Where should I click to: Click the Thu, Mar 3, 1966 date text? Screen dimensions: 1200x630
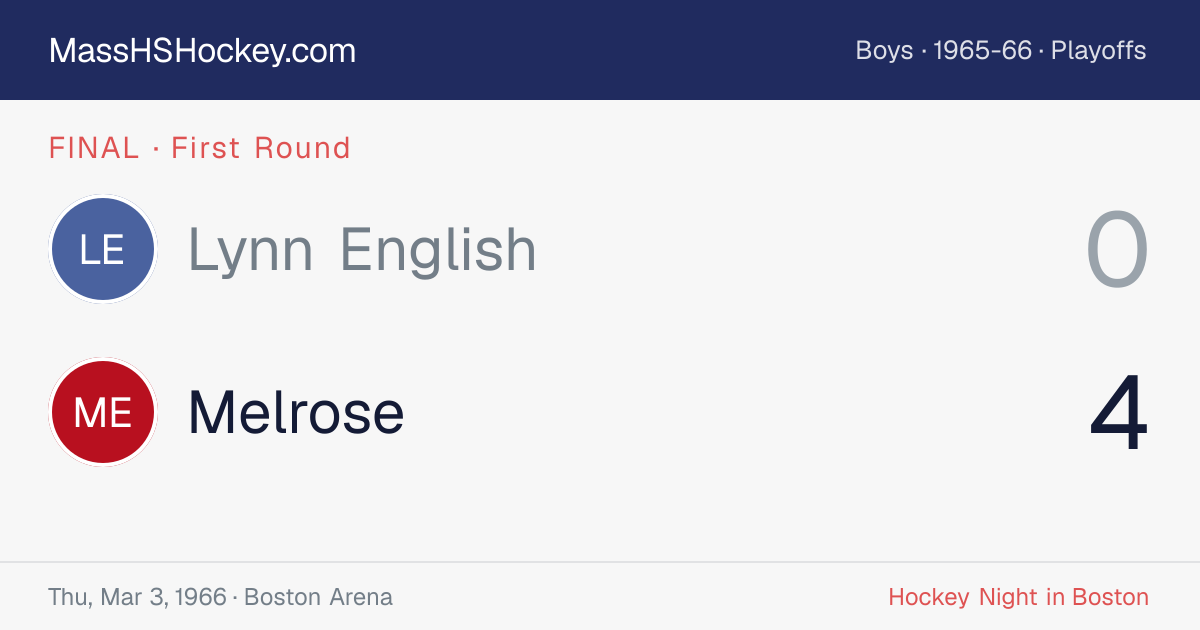pos(137,597)
